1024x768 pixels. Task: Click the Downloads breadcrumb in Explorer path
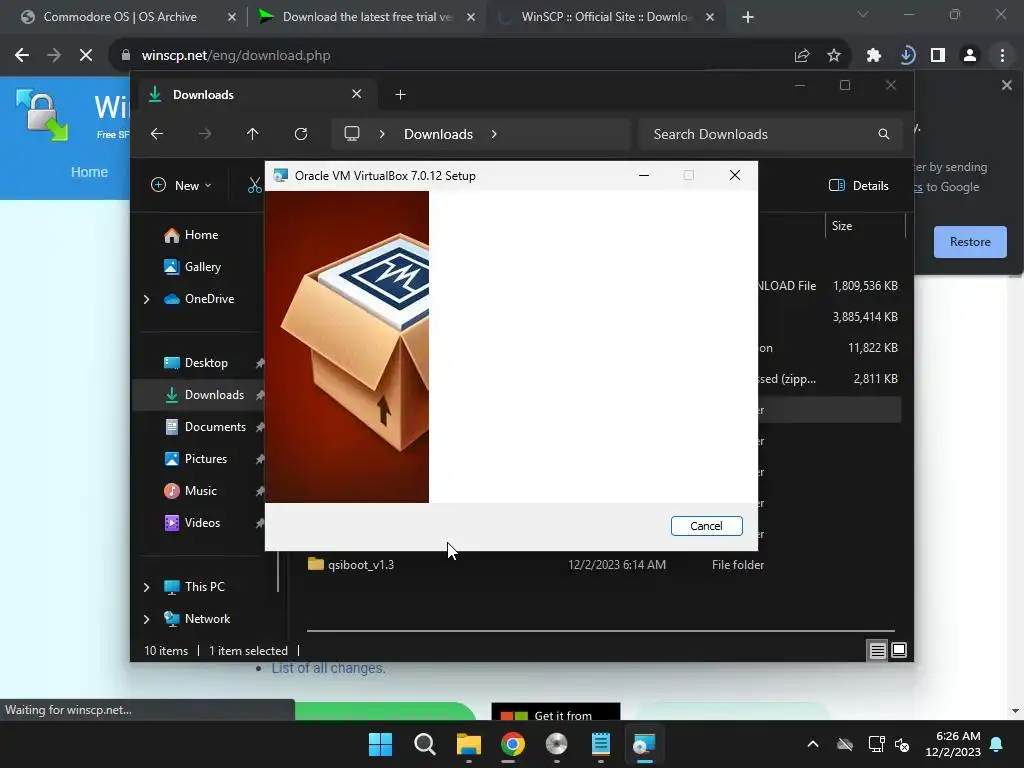click(438, 134)
